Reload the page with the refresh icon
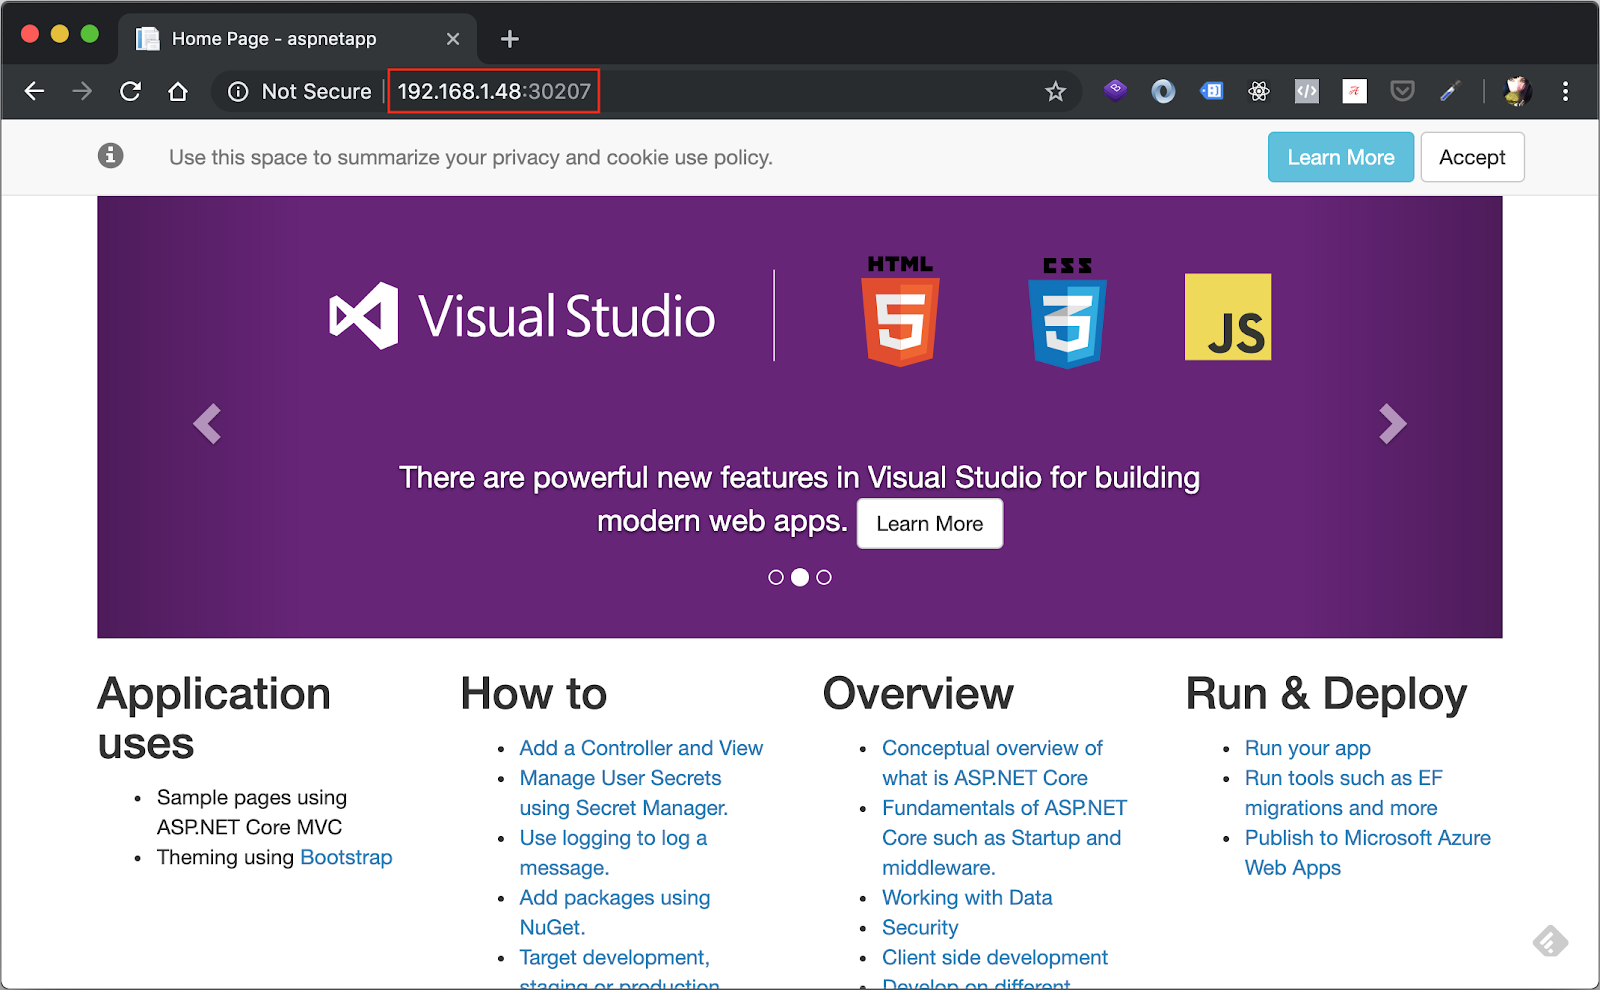The height and width of the screenshot is (990, 1600). coord(130,91)
